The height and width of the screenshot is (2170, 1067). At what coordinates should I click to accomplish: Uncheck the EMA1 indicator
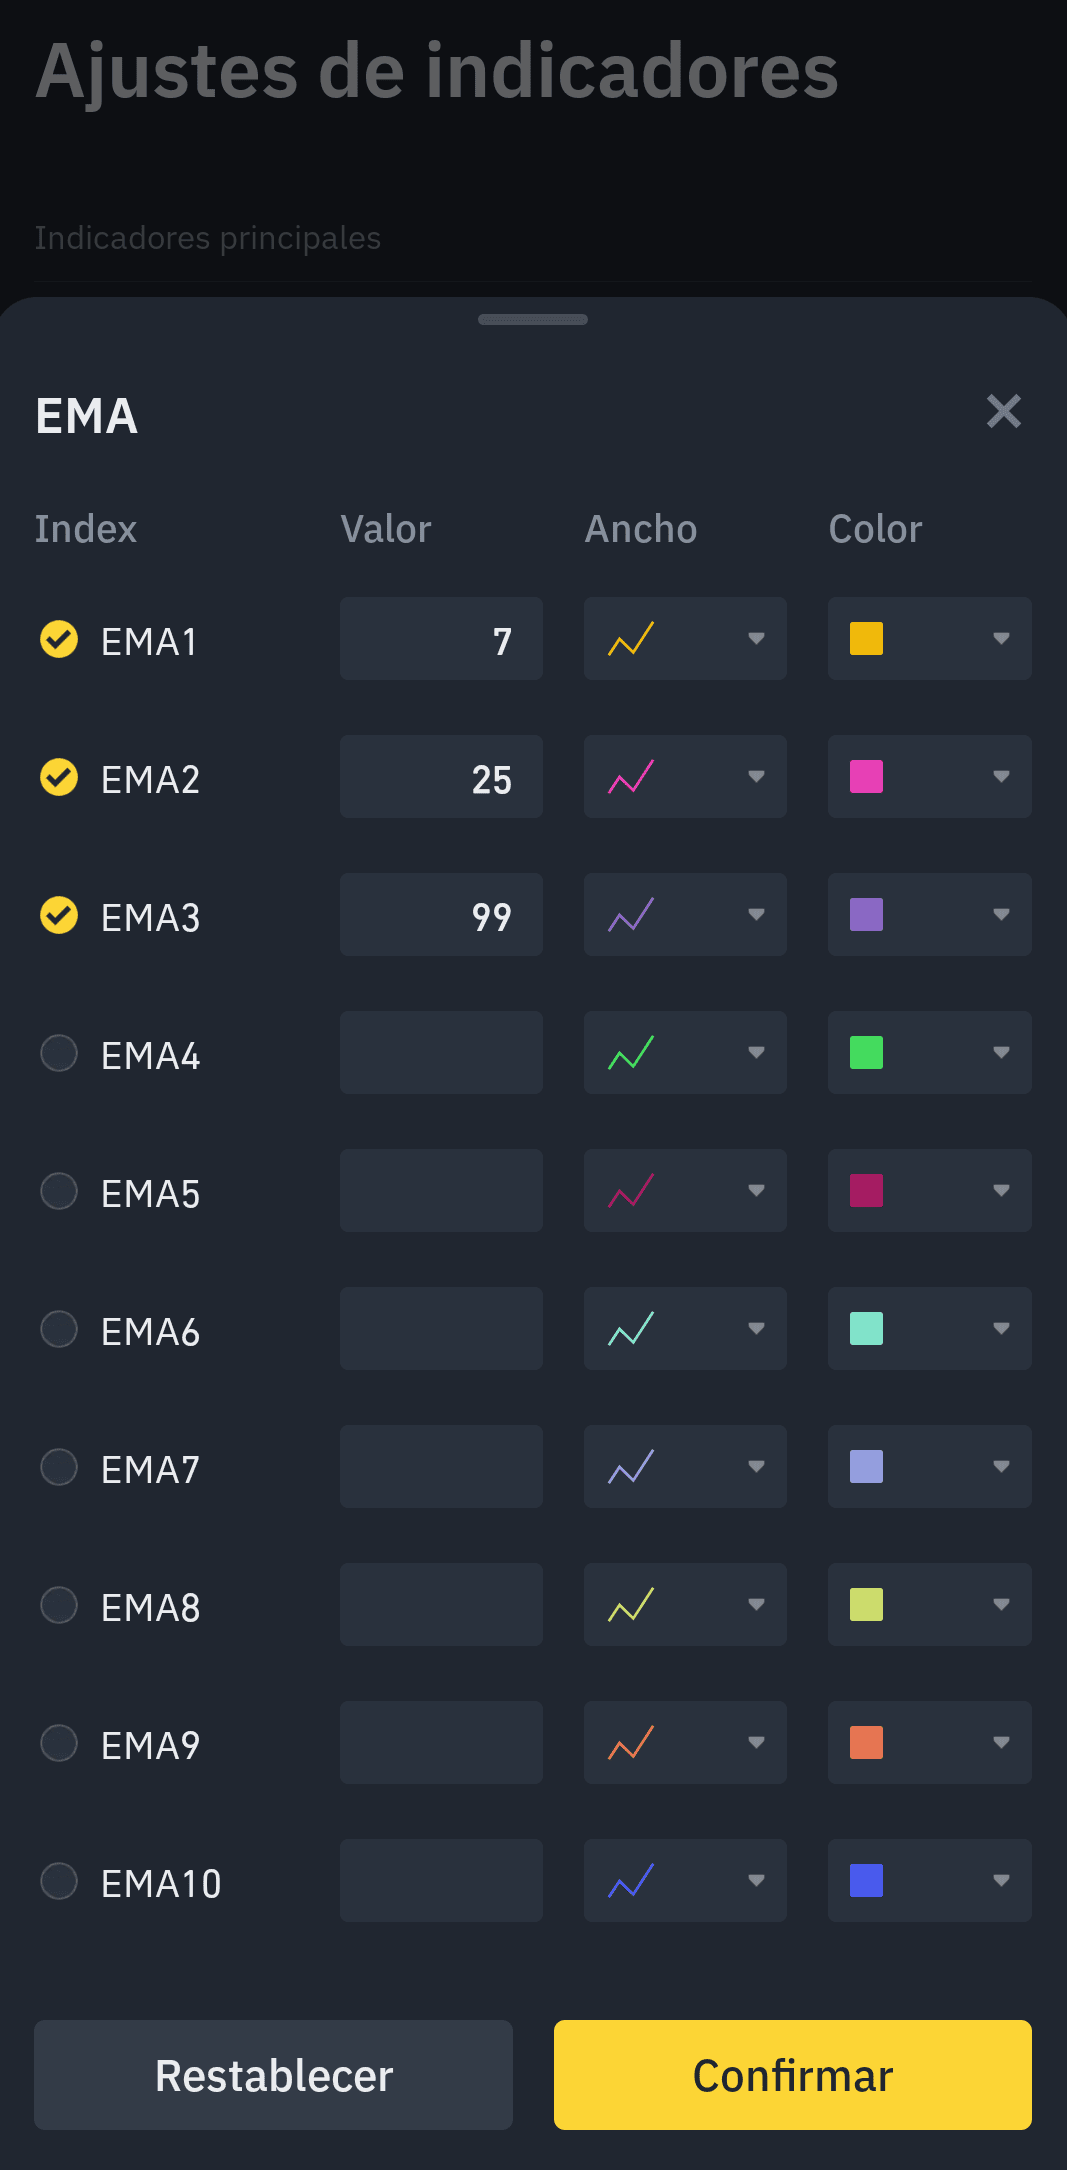point(59,639)
